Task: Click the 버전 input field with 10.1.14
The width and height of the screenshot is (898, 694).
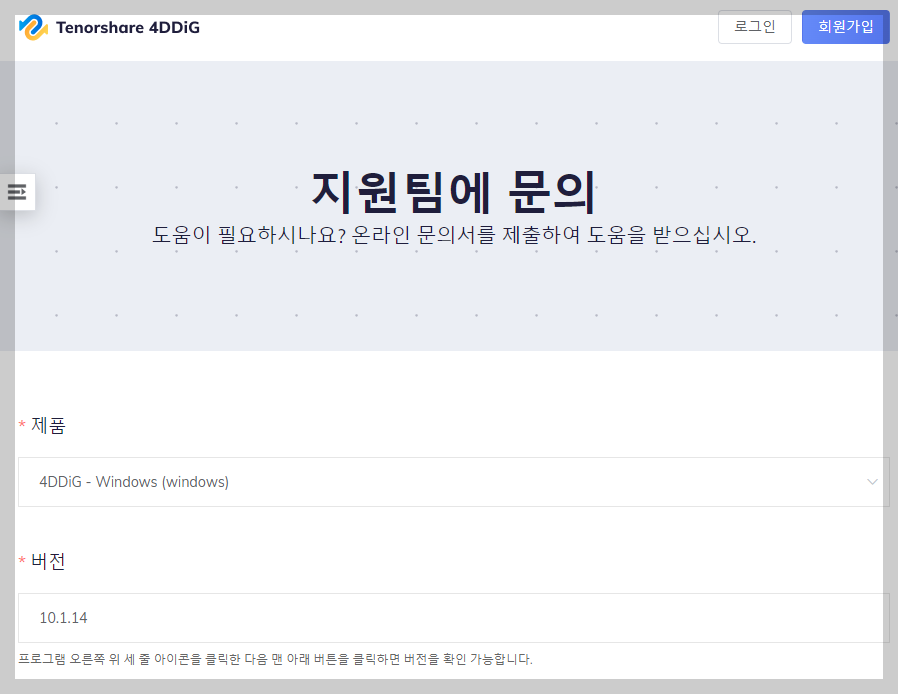Action: click(454, 618)
